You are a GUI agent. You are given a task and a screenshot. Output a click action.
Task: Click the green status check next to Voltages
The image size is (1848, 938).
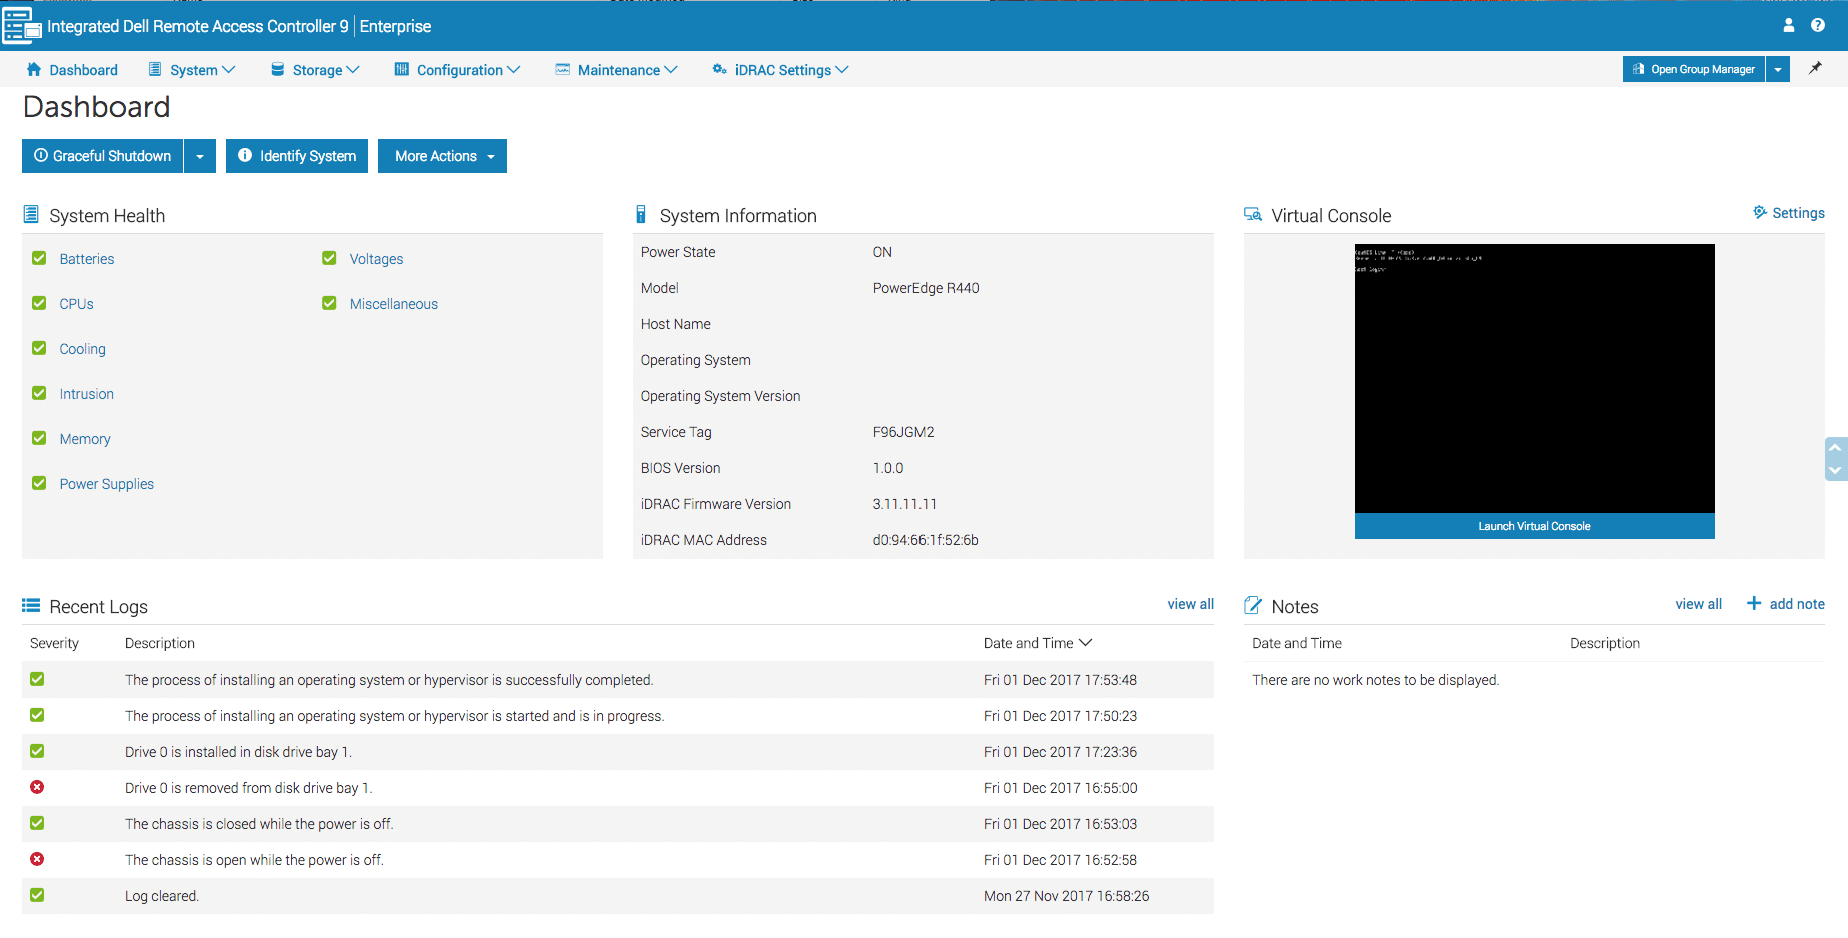tap(329, 258)
